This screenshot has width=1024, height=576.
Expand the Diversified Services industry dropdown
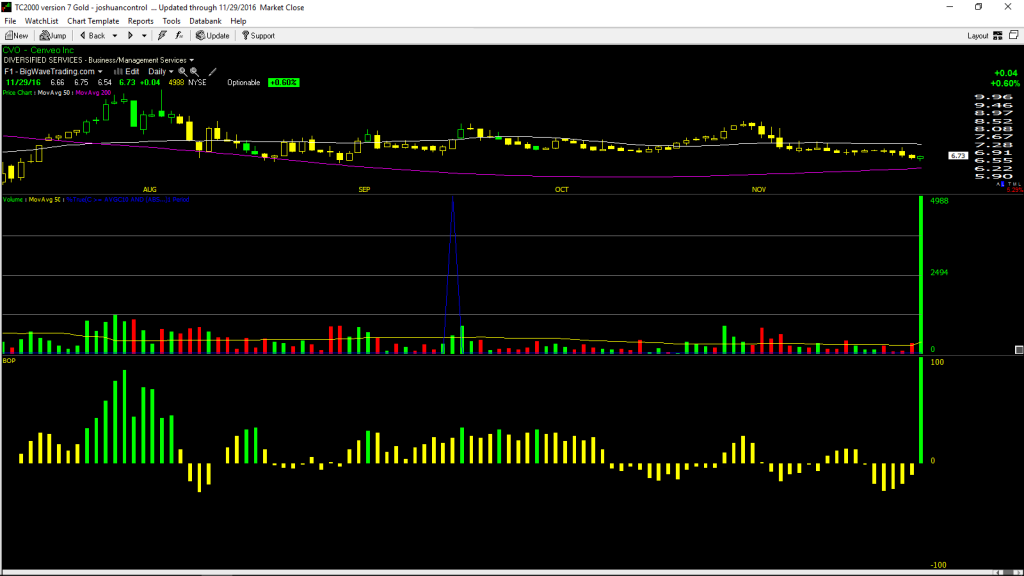pyautogui.click(x=191, y=60)
